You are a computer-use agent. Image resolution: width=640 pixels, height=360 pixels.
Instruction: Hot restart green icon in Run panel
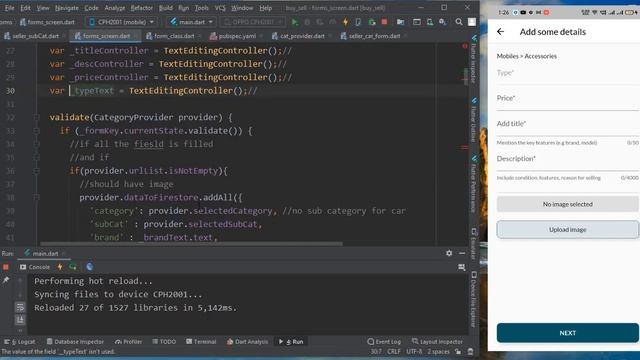[x=73, y=267]
